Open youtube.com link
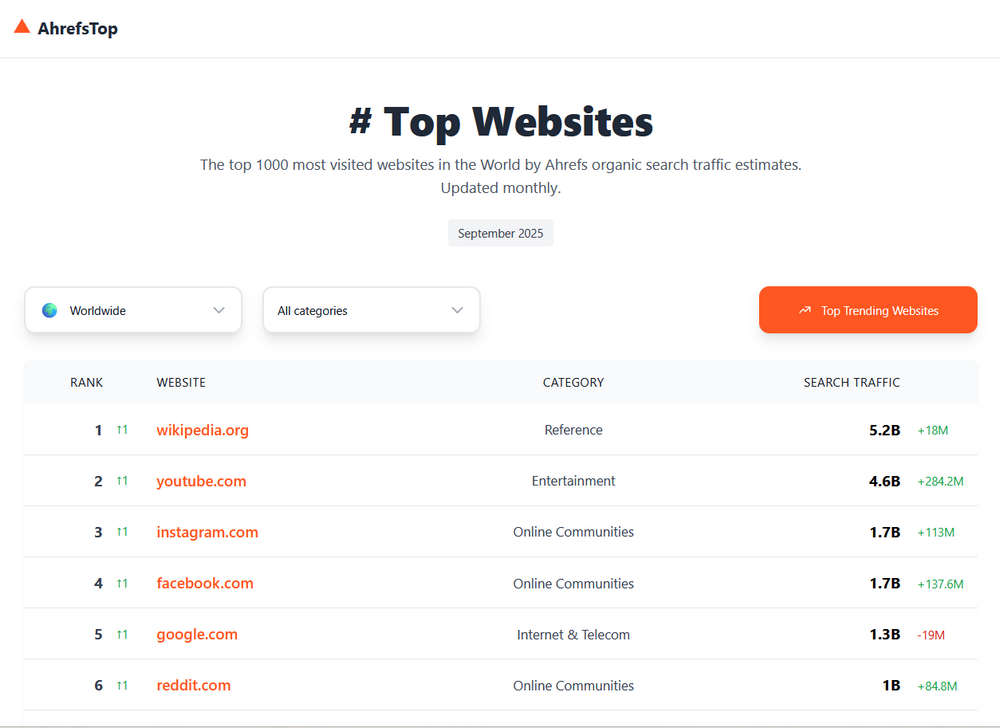This screenshot has height=728, width=1000. [201, 481]
